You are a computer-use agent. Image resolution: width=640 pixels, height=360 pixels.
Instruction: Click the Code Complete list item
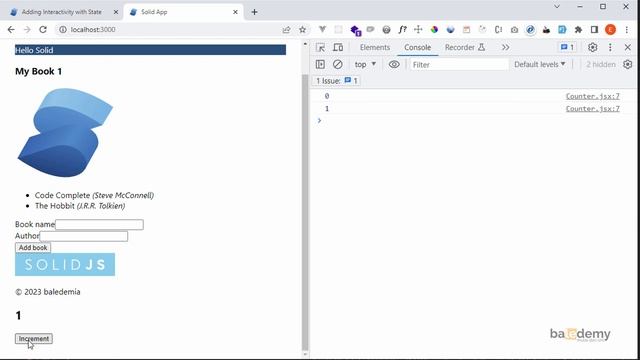(x=94, y=195)
